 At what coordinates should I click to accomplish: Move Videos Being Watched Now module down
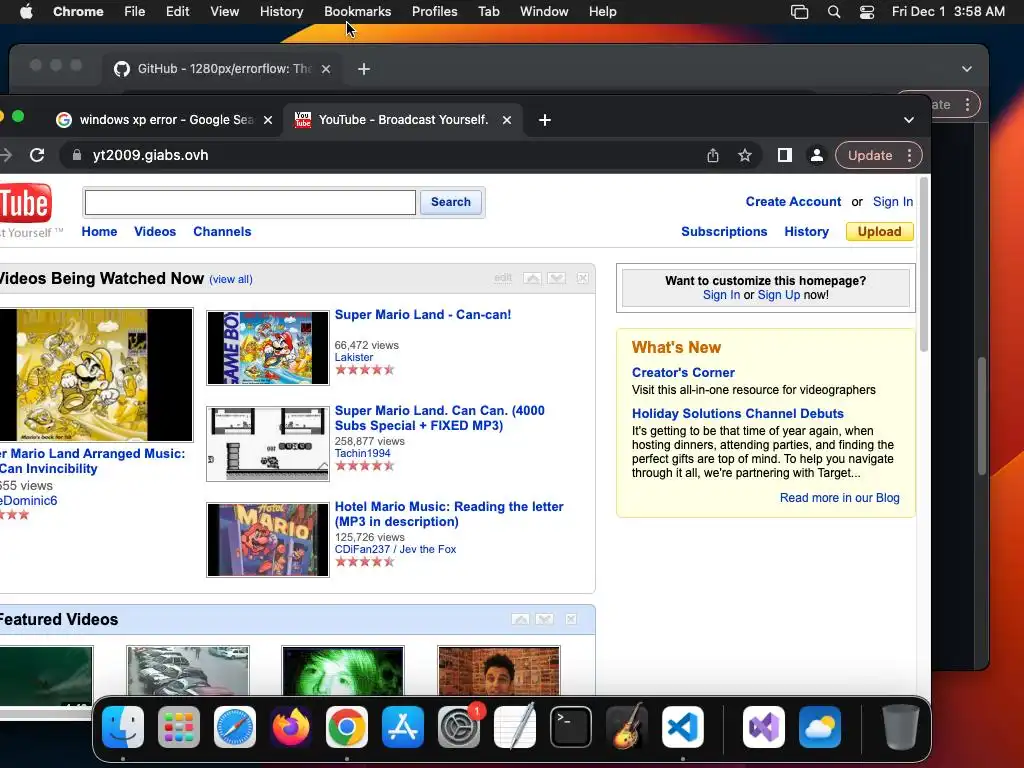556,279
